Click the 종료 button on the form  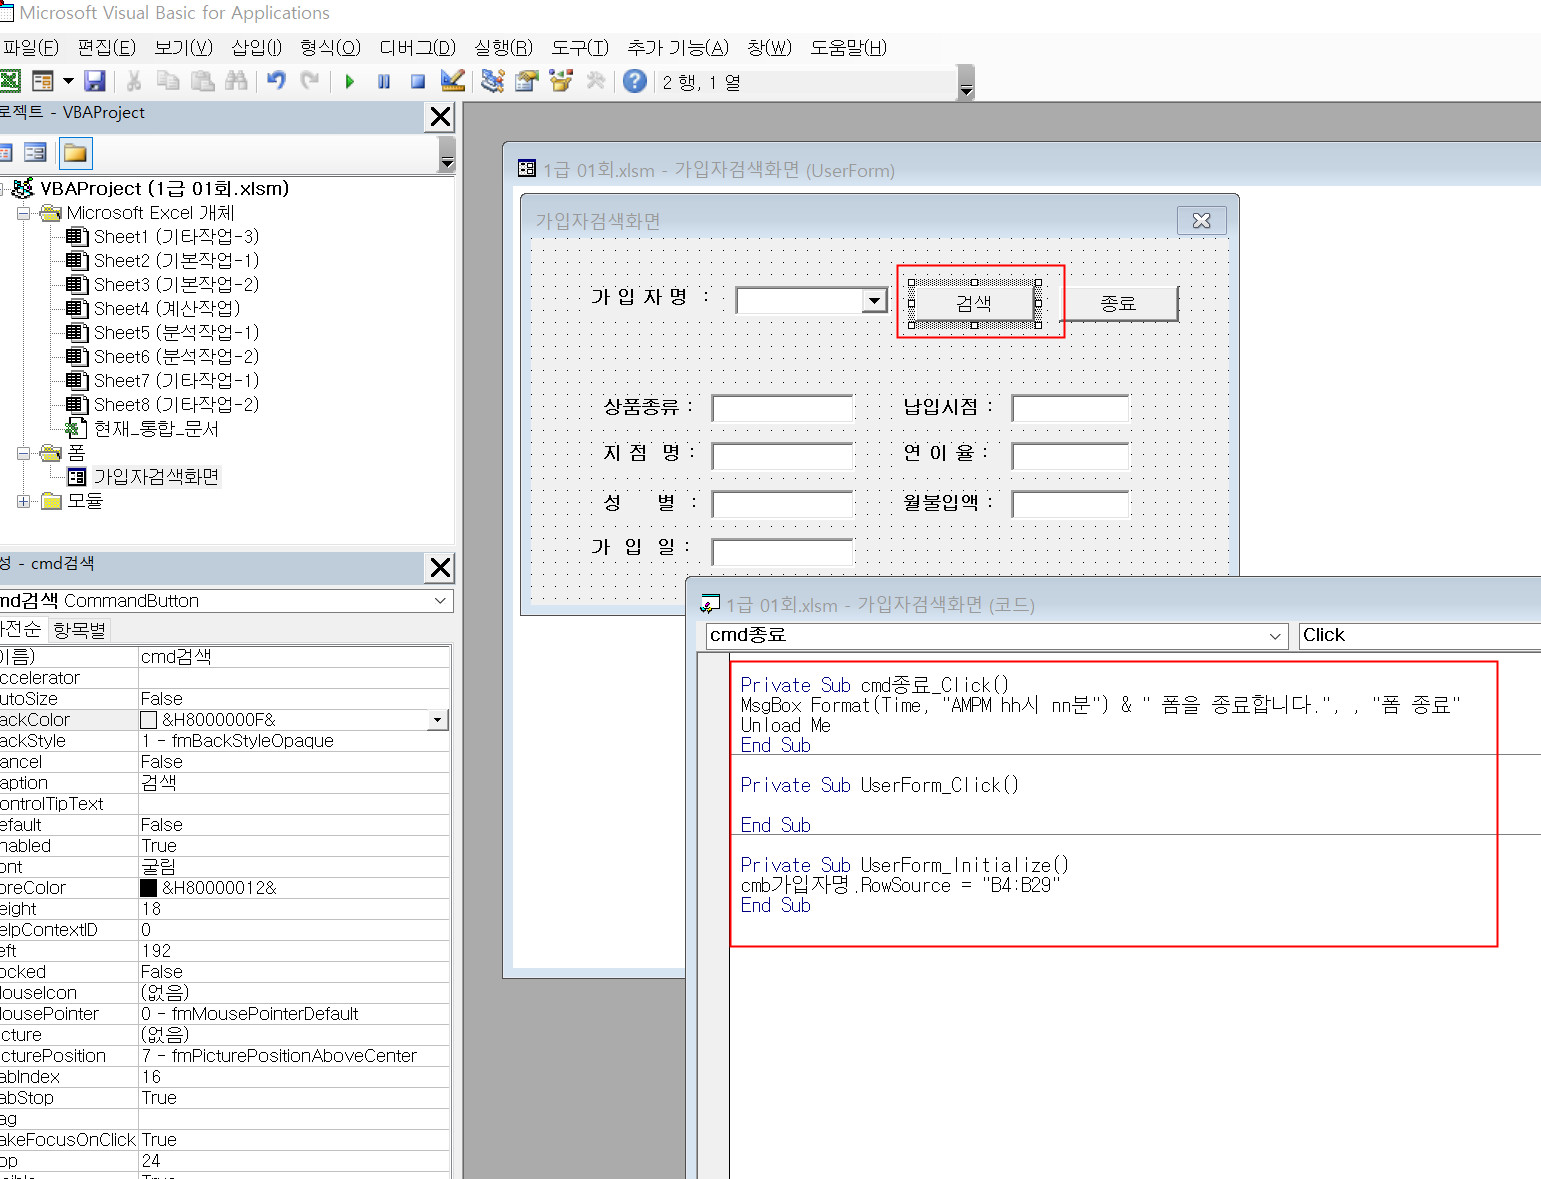1118,303
